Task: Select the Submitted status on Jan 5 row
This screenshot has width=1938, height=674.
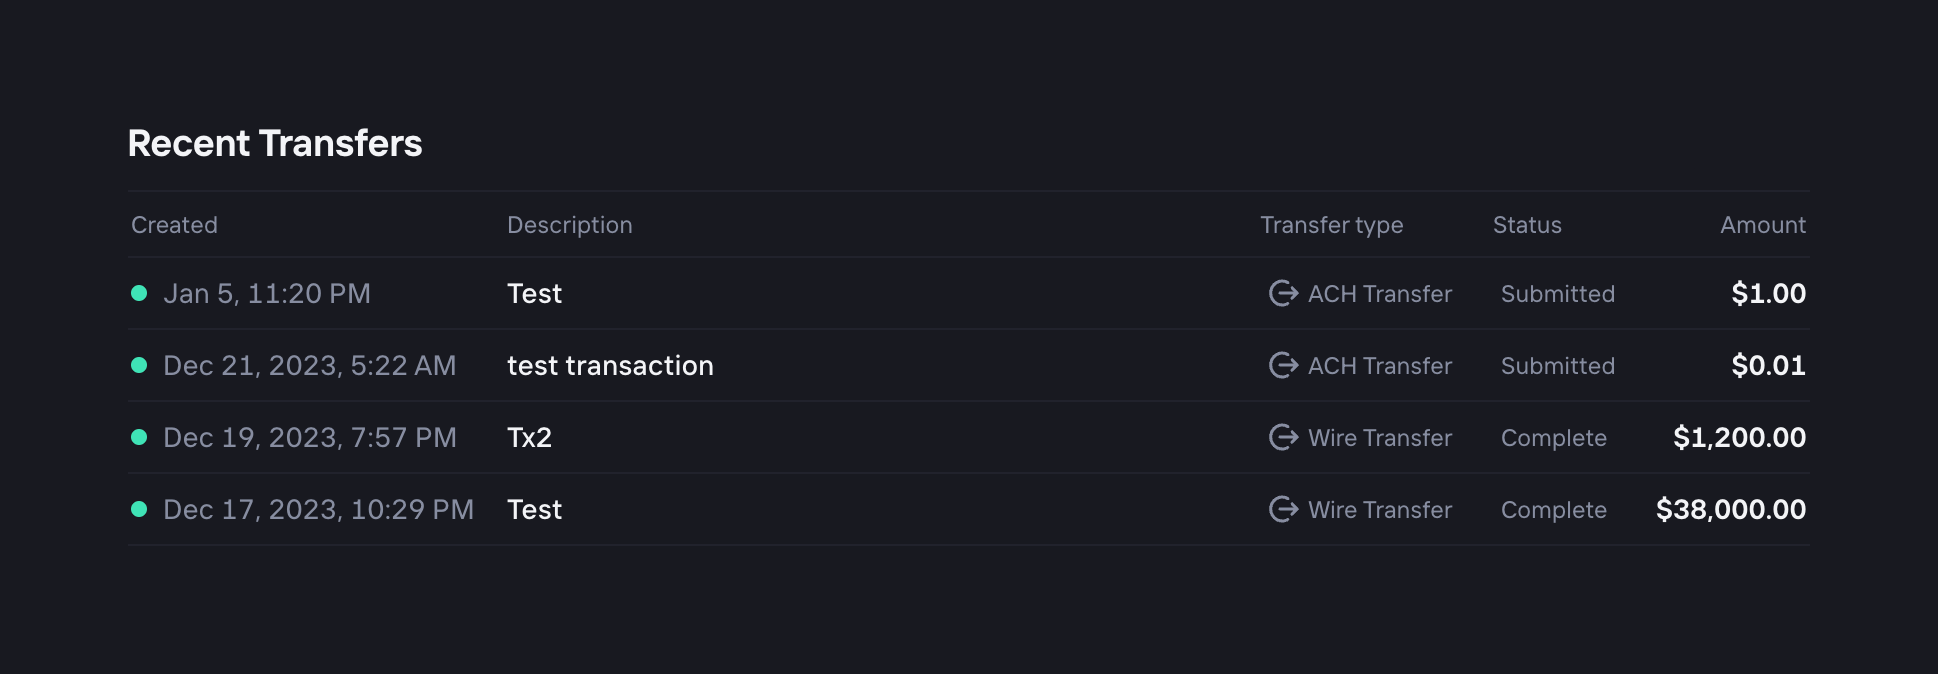Action: tap(1557, 293)
